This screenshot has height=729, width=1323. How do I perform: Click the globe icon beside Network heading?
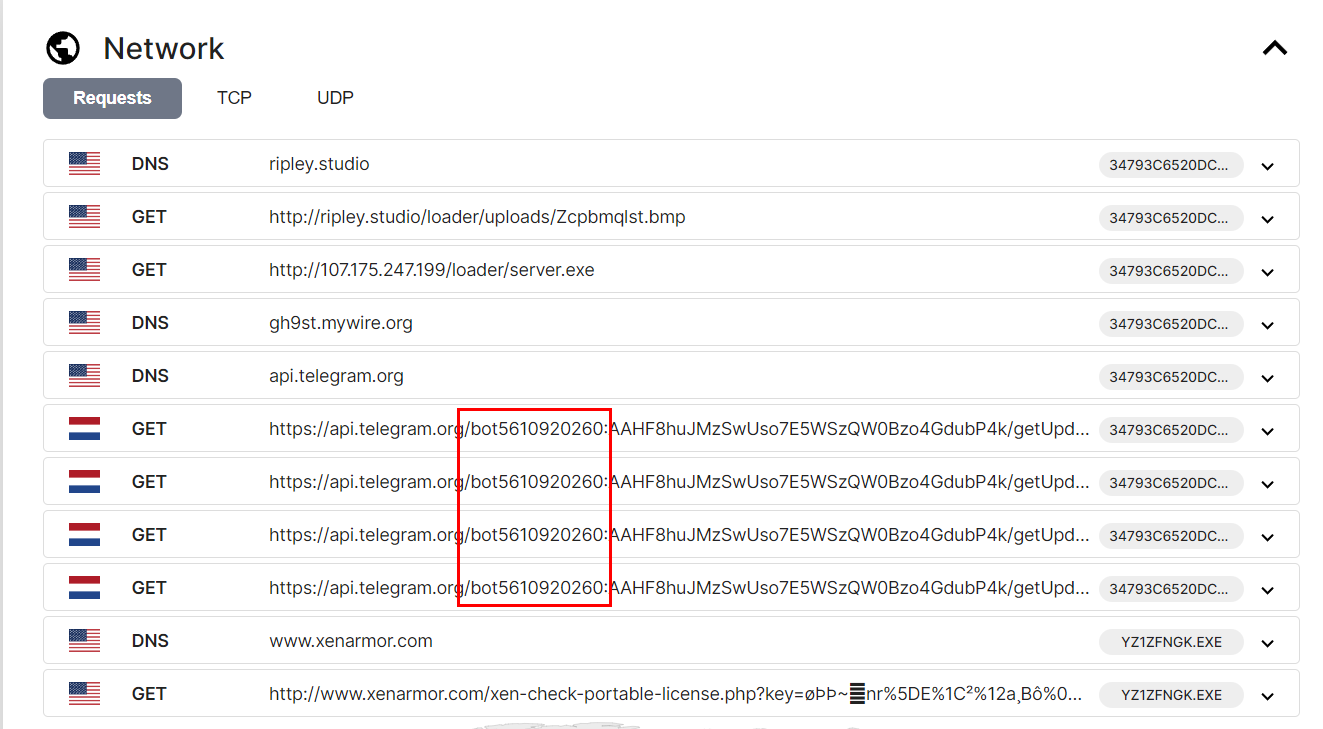pyautogui.click(x=63, y=48)
